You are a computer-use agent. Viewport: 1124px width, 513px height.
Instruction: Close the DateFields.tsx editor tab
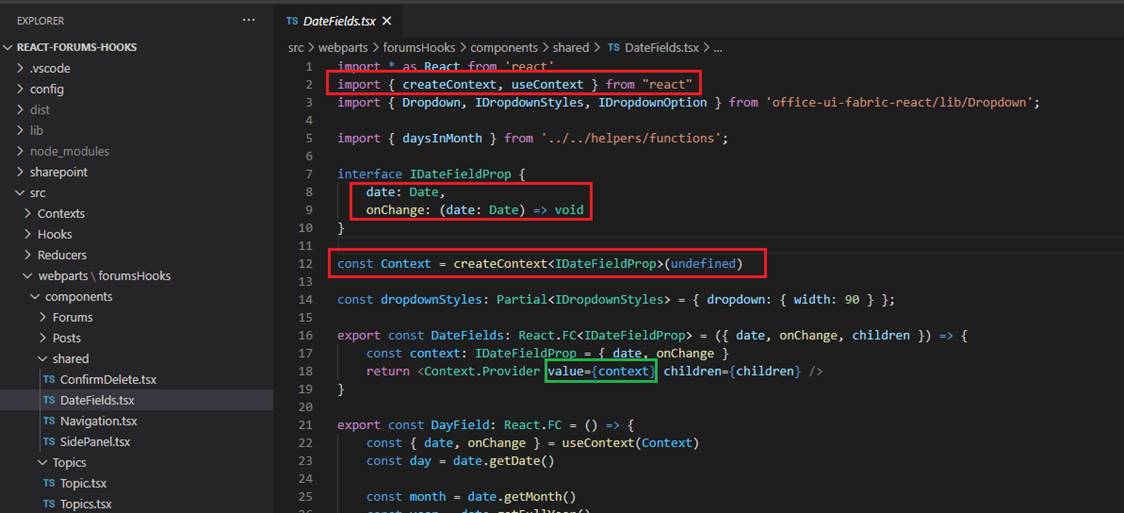pos(387,21)
